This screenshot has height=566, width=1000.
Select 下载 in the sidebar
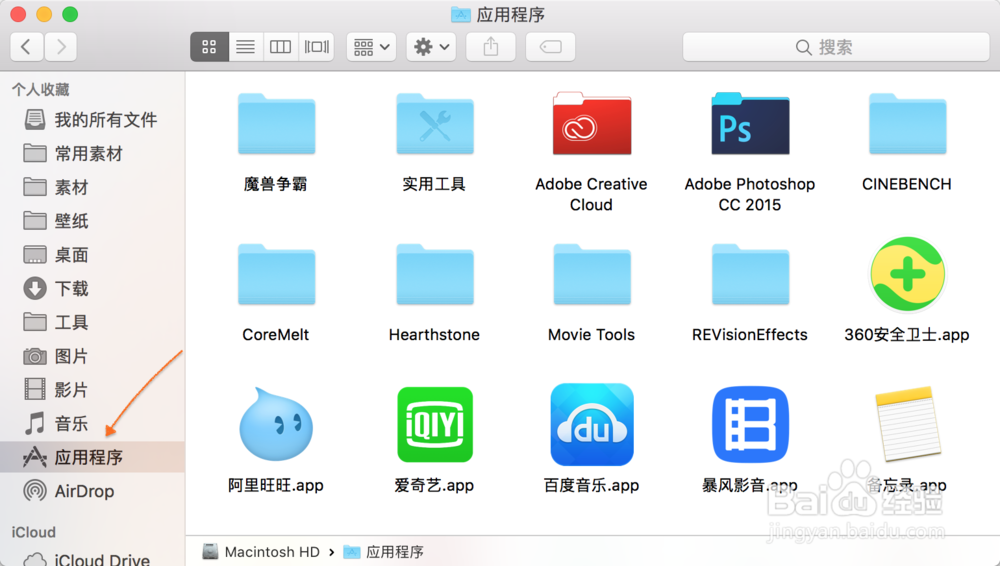click(92, 288)
